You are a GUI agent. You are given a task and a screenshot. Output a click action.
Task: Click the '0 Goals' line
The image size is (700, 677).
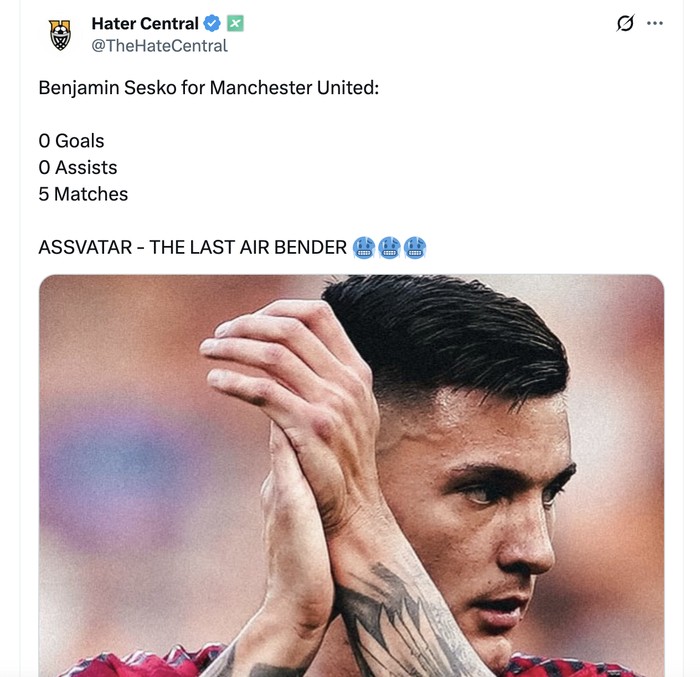pos(71,141)
